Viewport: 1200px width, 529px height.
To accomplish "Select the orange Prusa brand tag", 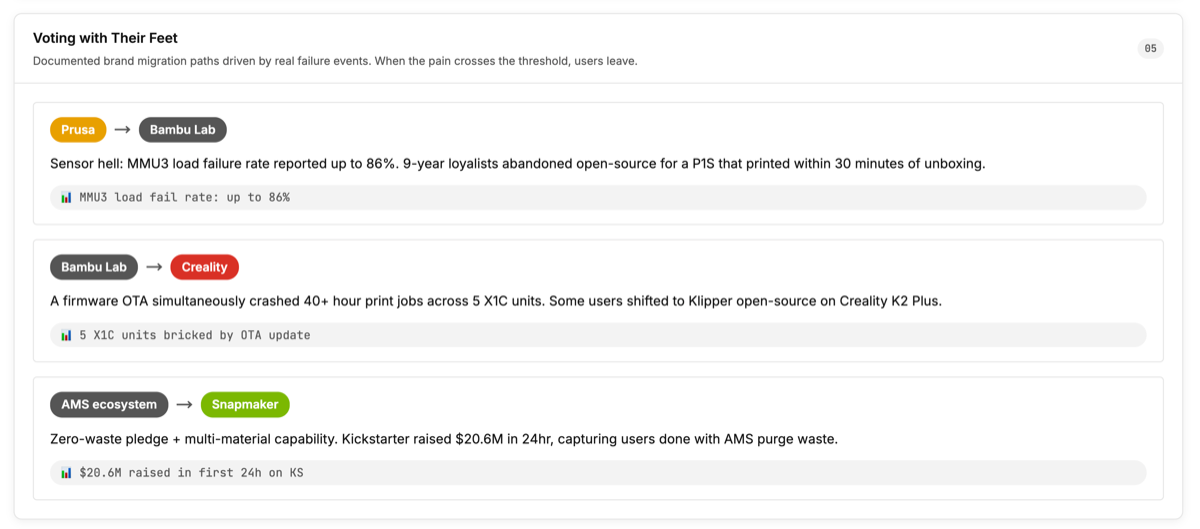I will [78, 130].
